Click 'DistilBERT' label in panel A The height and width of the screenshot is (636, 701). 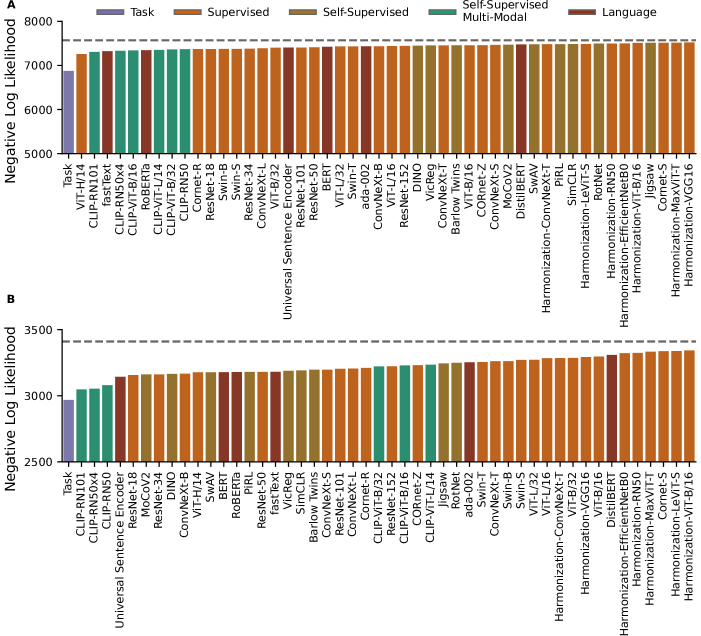tap(520, 191)
